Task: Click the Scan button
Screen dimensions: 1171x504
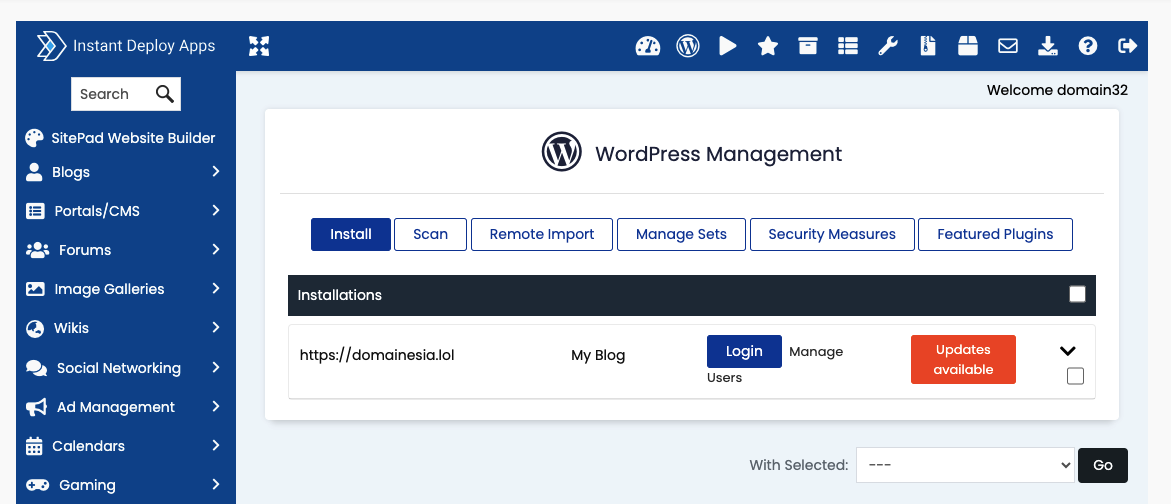Action: (431, 234)
